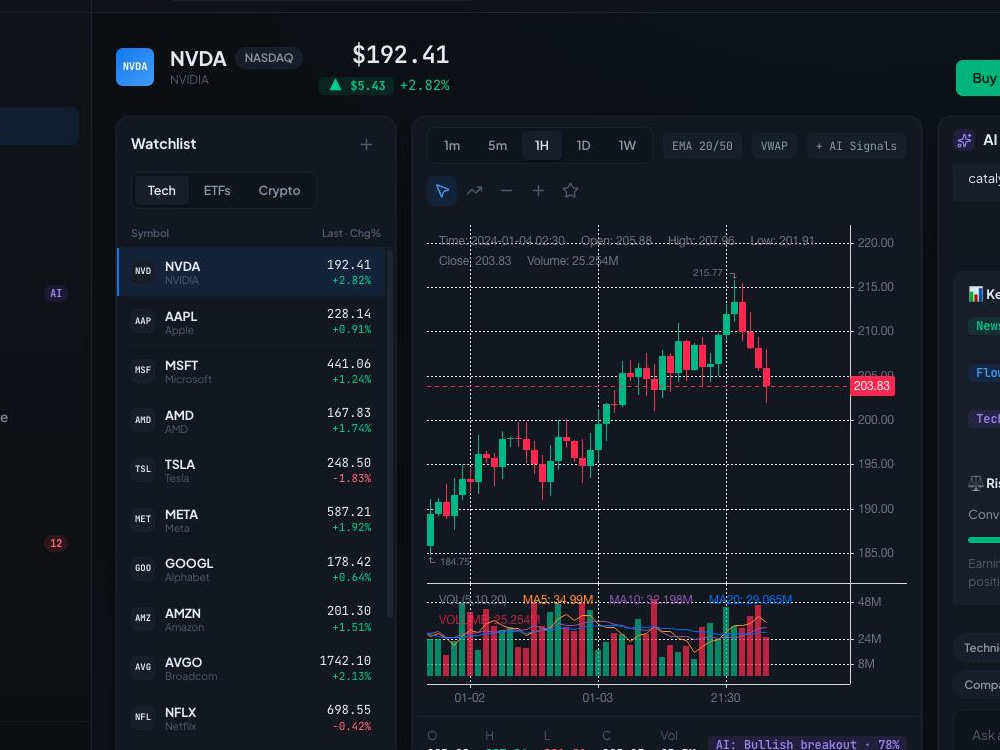The height and width of the screenshot is (750, 1000).
Task: Switch watchlist to ETFs tab
Action: tap(217, 191)
